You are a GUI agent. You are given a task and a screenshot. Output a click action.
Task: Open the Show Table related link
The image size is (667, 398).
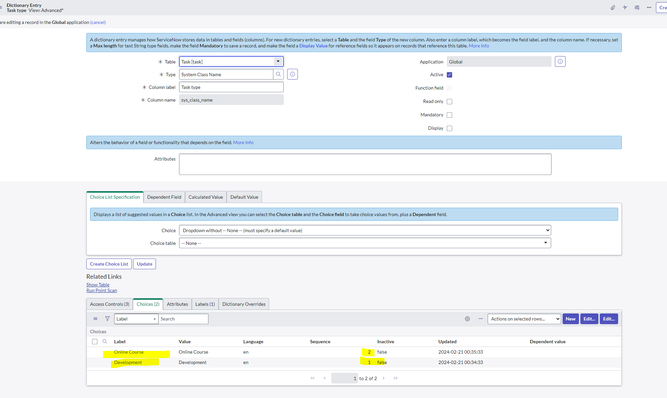coord(98,284)
